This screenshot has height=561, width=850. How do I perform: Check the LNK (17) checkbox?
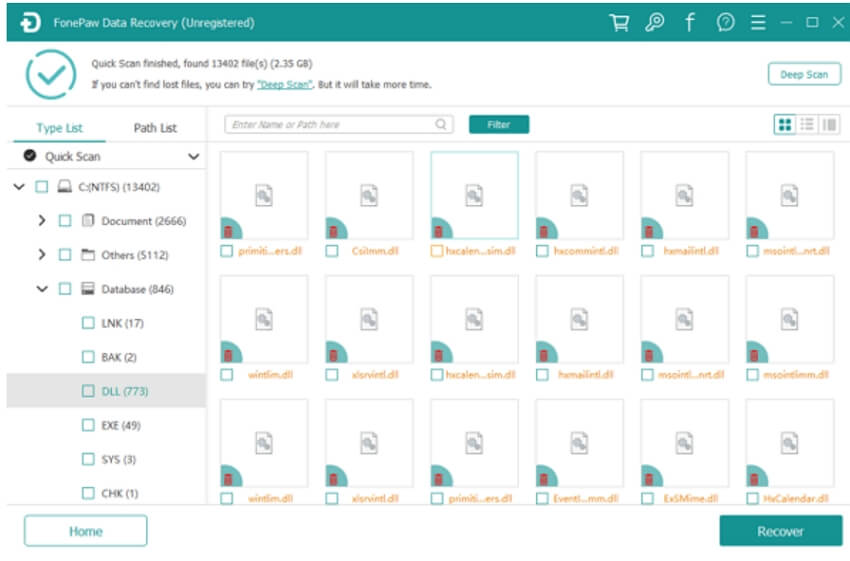88,323
